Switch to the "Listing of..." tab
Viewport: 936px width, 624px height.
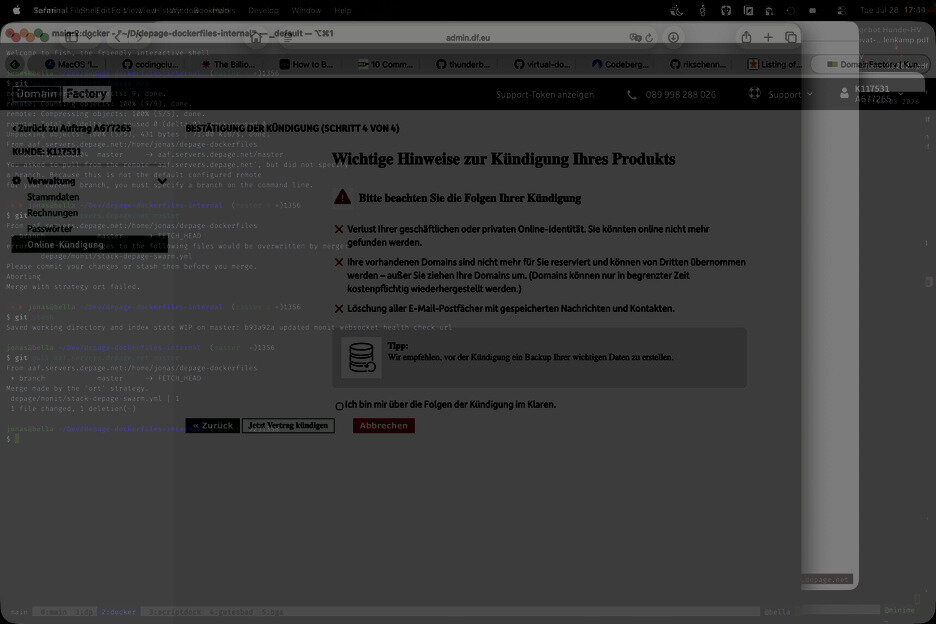coord(776,64)
